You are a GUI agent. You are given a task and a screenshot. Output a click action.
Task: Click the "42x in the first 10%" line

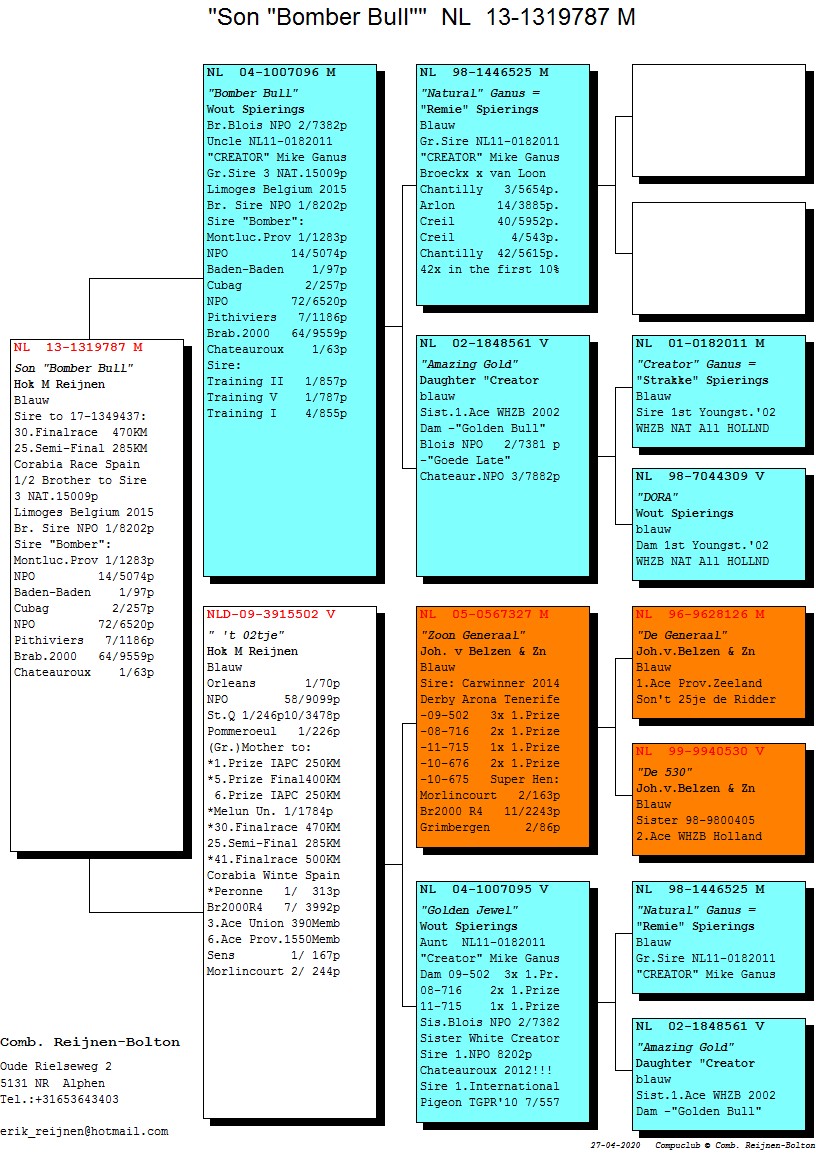489,270
